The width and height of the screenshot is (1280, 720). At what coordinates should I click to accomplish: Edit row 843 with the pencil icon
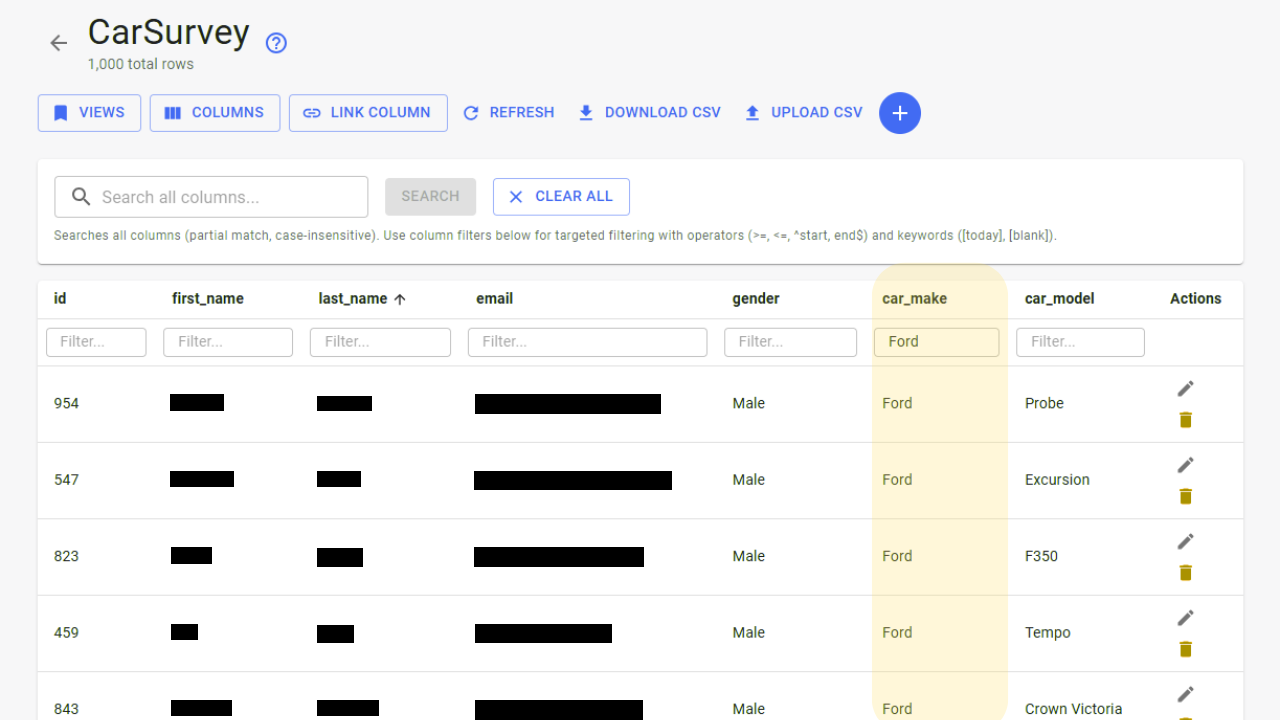tap(1185, 694)
